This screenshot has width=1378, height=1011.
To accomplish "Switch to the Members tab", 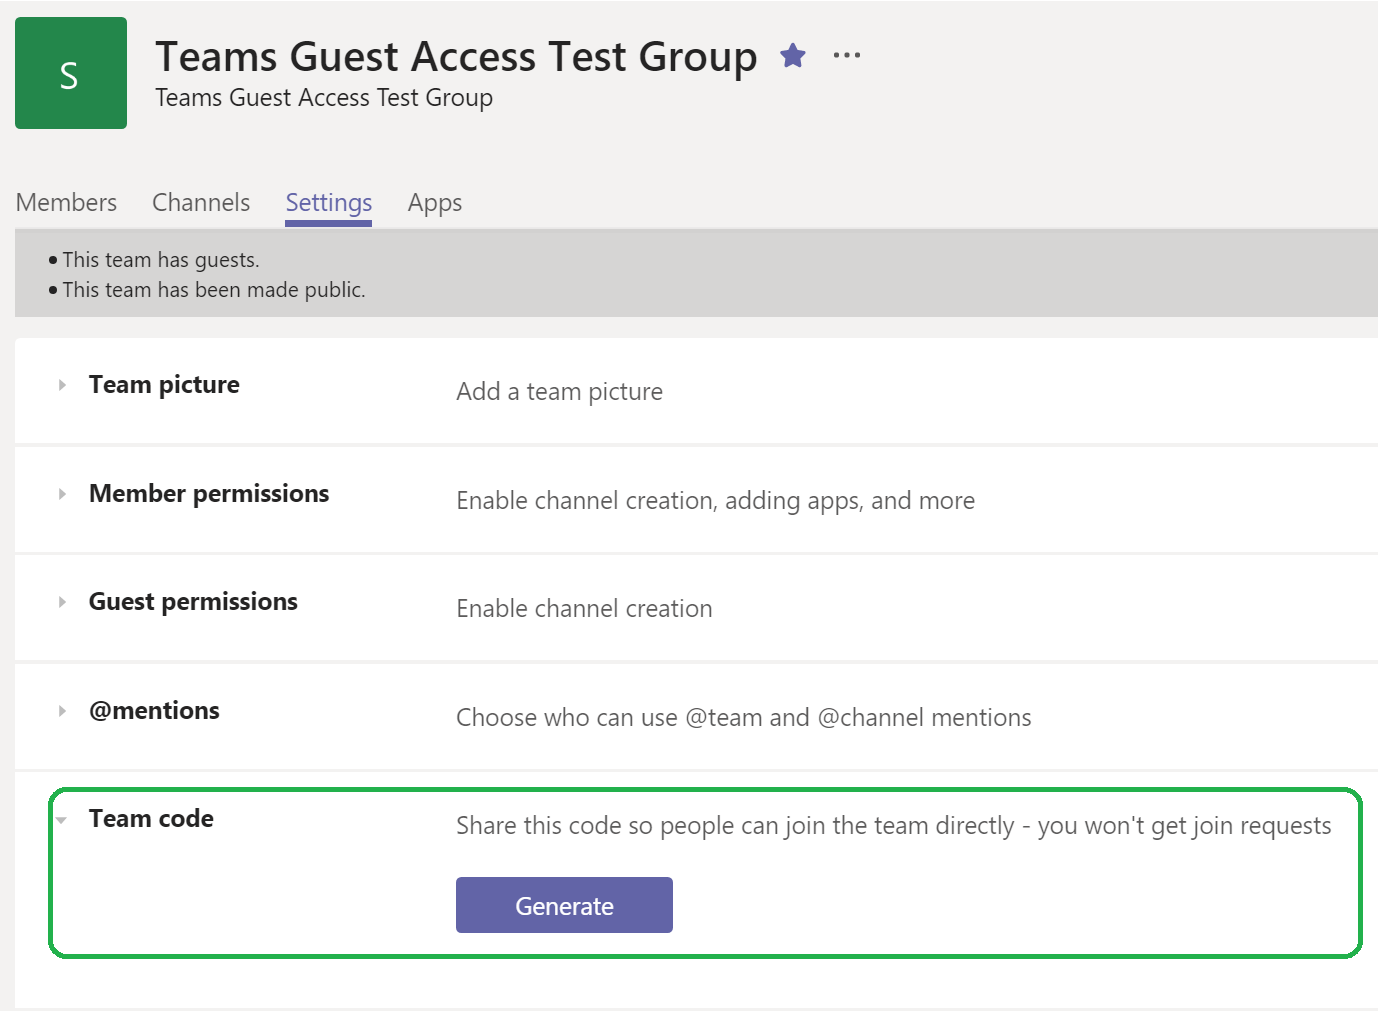I will (x=65, y=202).
